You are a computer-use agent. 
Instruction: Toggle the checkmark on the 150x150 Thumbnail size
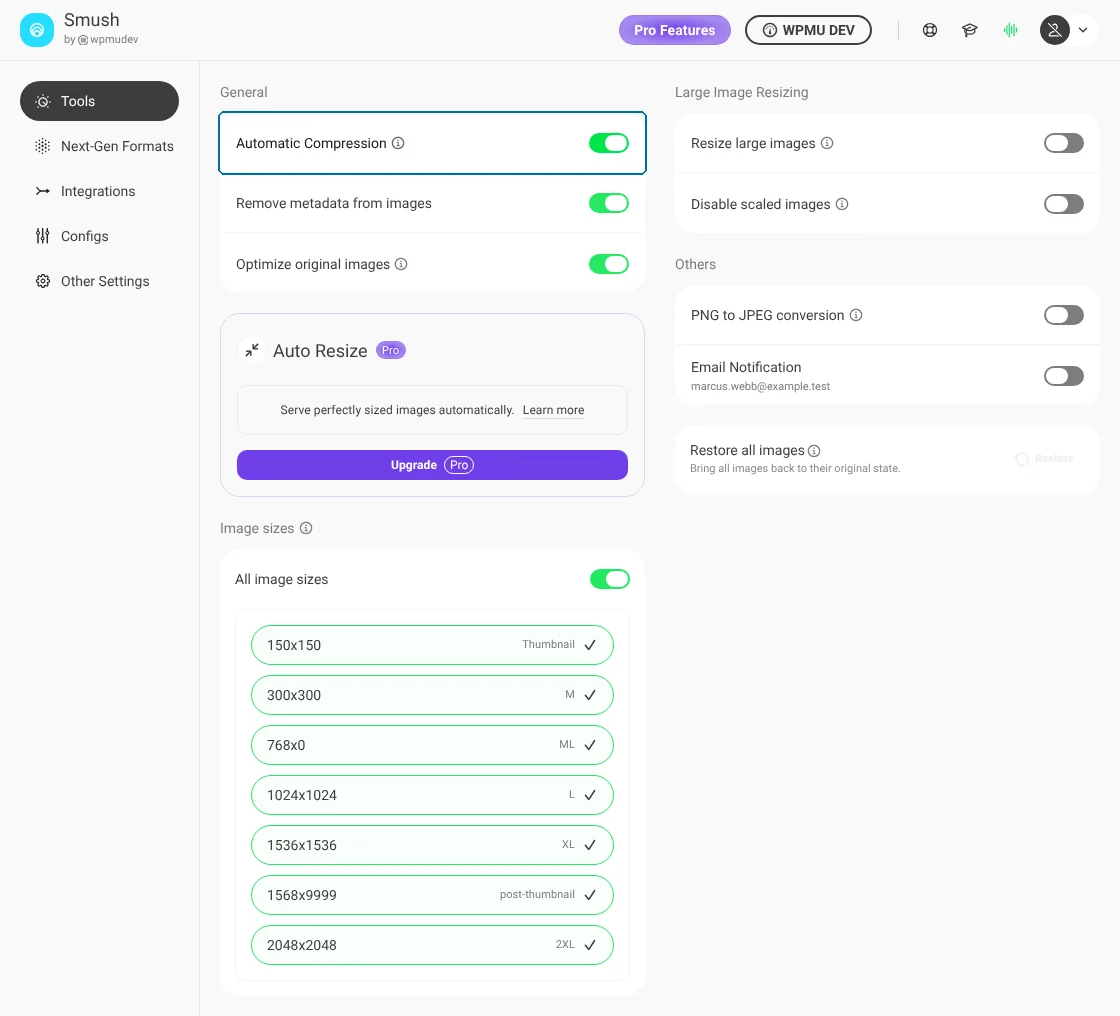pyautogui.click(x=590, y=645)
